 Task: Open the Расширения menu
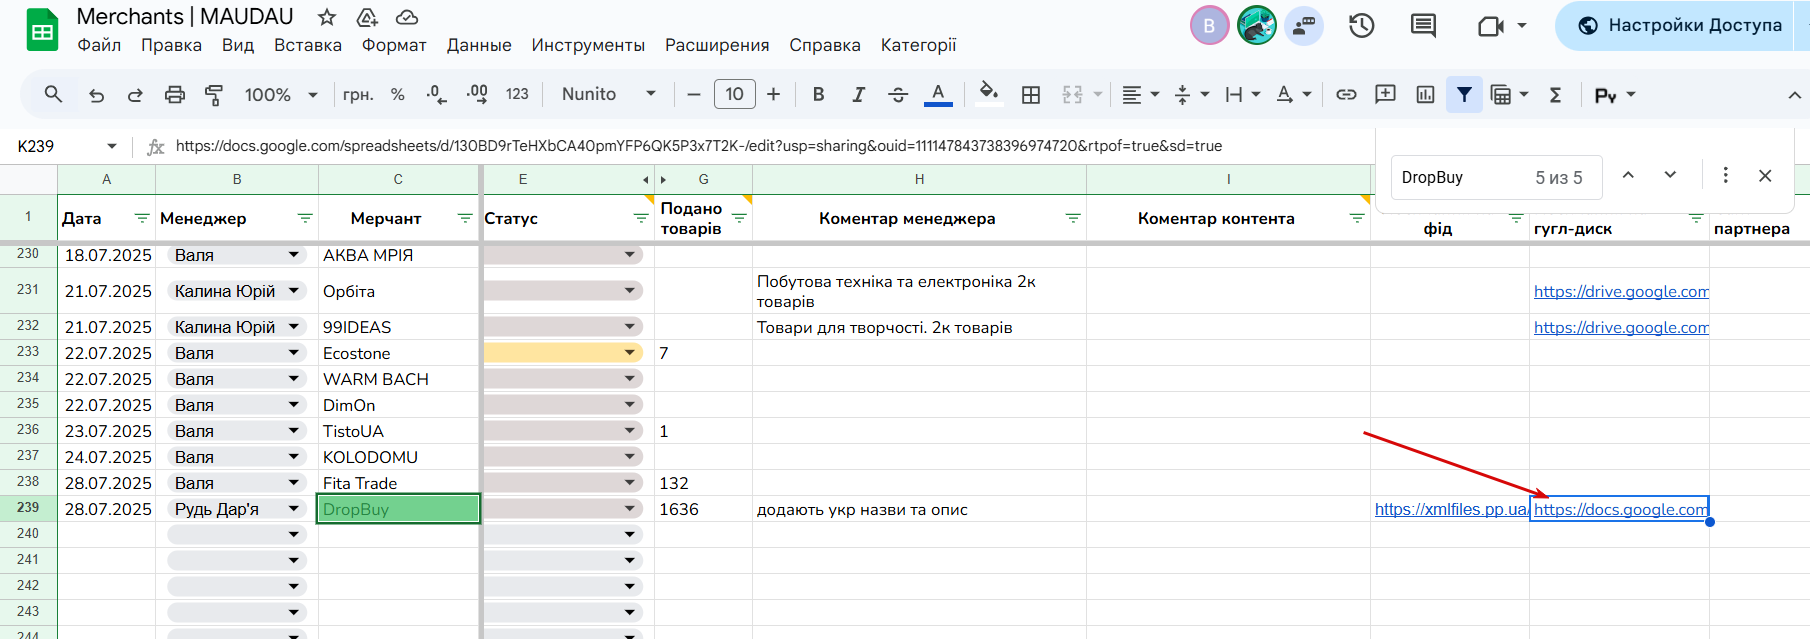click(x=717, y=45)
